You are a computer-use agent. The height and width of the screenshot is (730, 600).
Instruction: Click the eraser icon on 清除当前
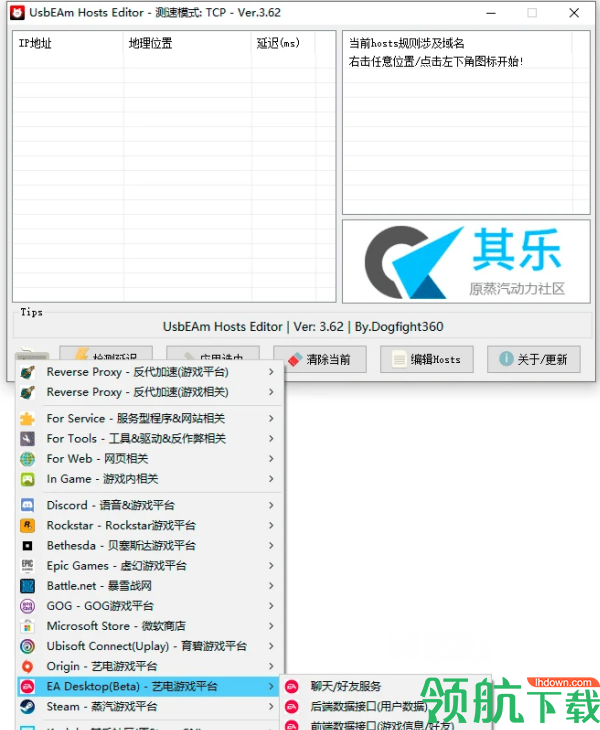pyautogui.click(x=295, y=359)
